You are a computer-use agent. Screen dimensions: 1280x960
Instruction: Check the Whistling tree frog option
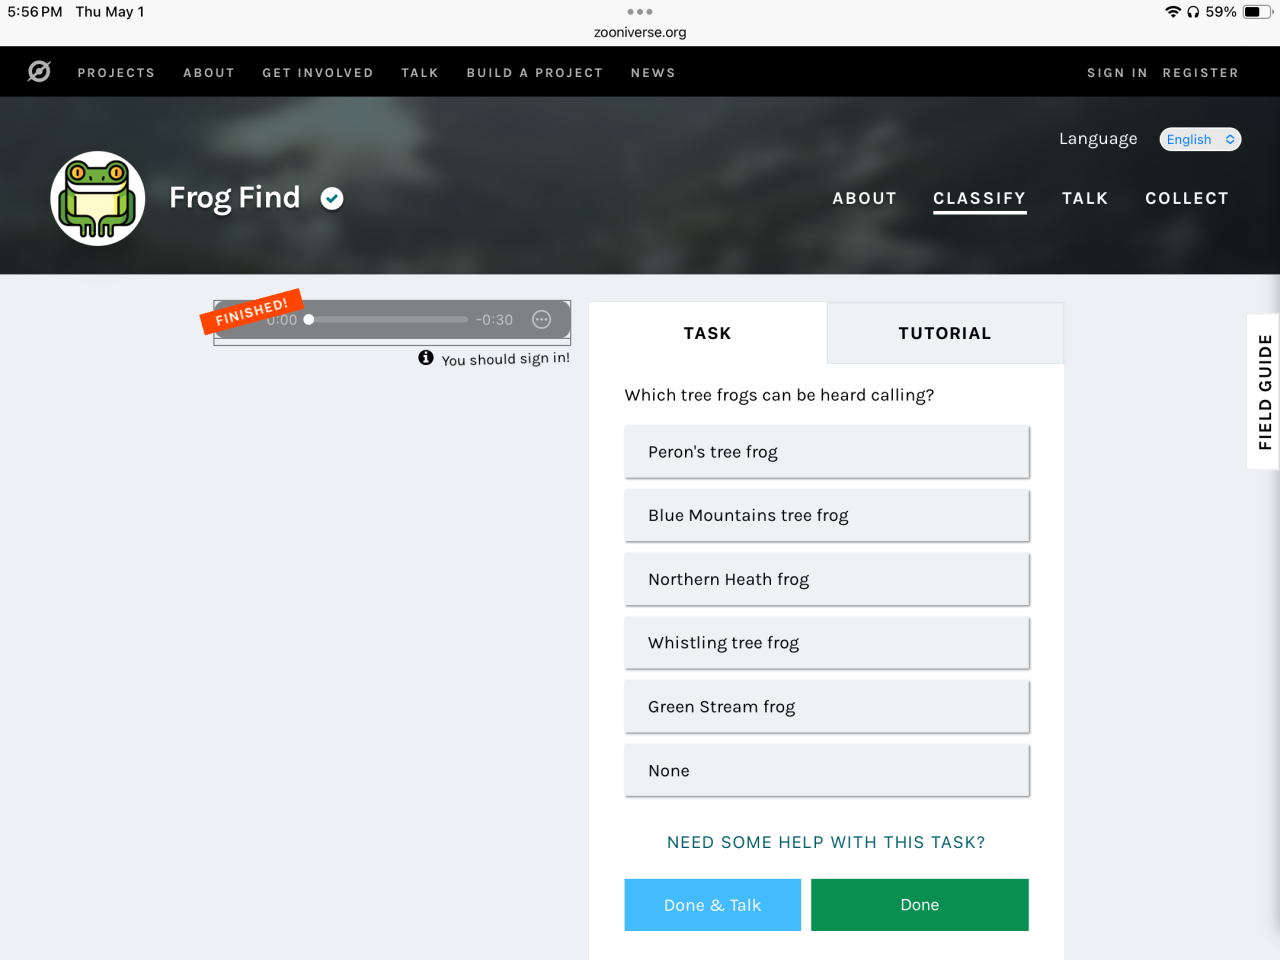coord(826,643)
